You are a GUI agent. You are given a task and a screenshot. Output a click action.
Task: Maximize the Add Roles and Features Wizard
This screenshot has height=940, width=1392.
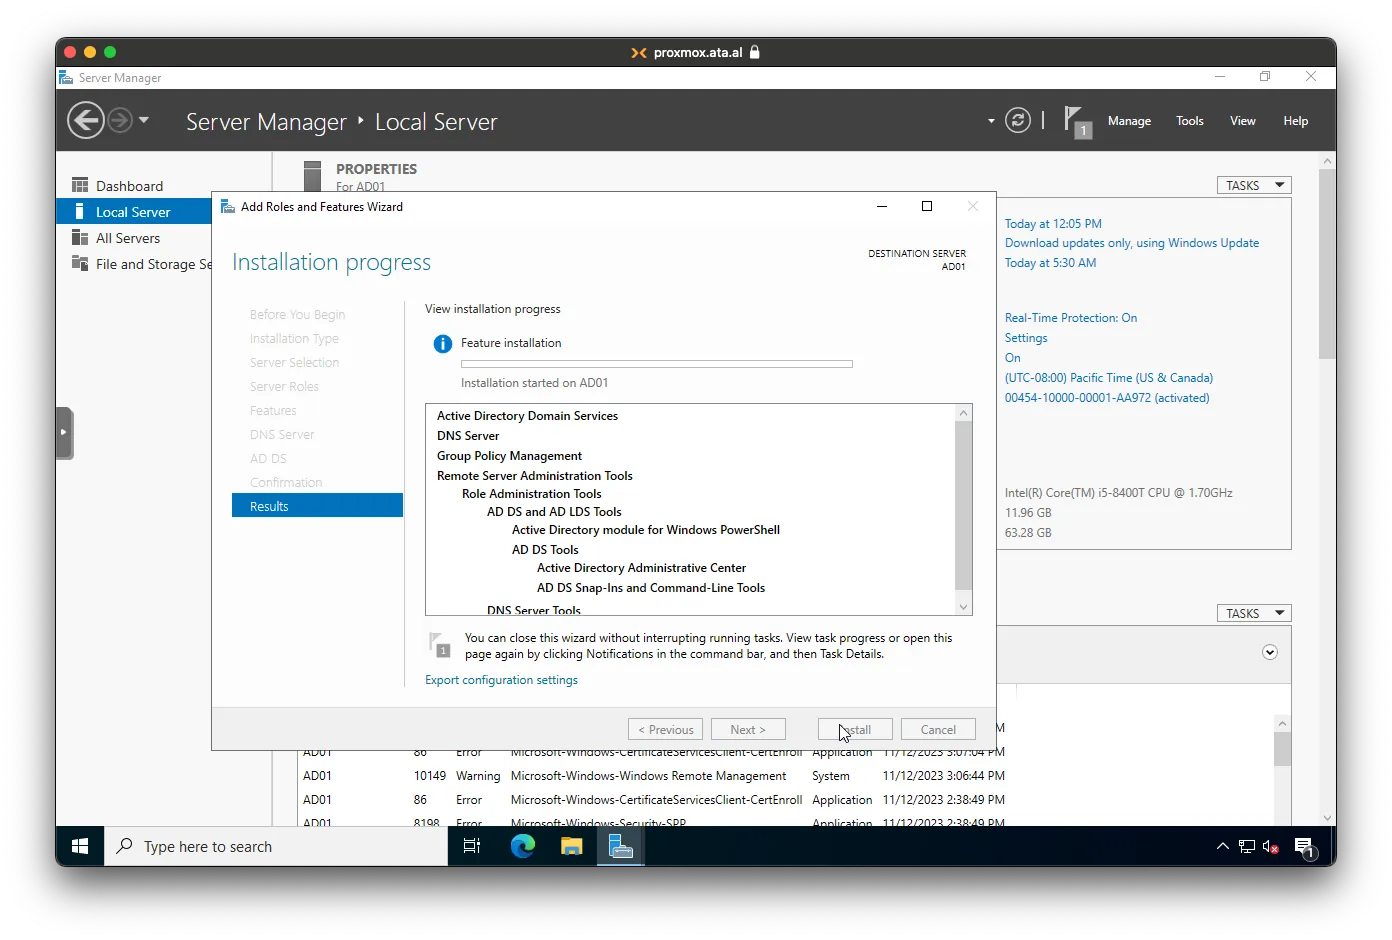pyautogui.click(x=927, y=206)
